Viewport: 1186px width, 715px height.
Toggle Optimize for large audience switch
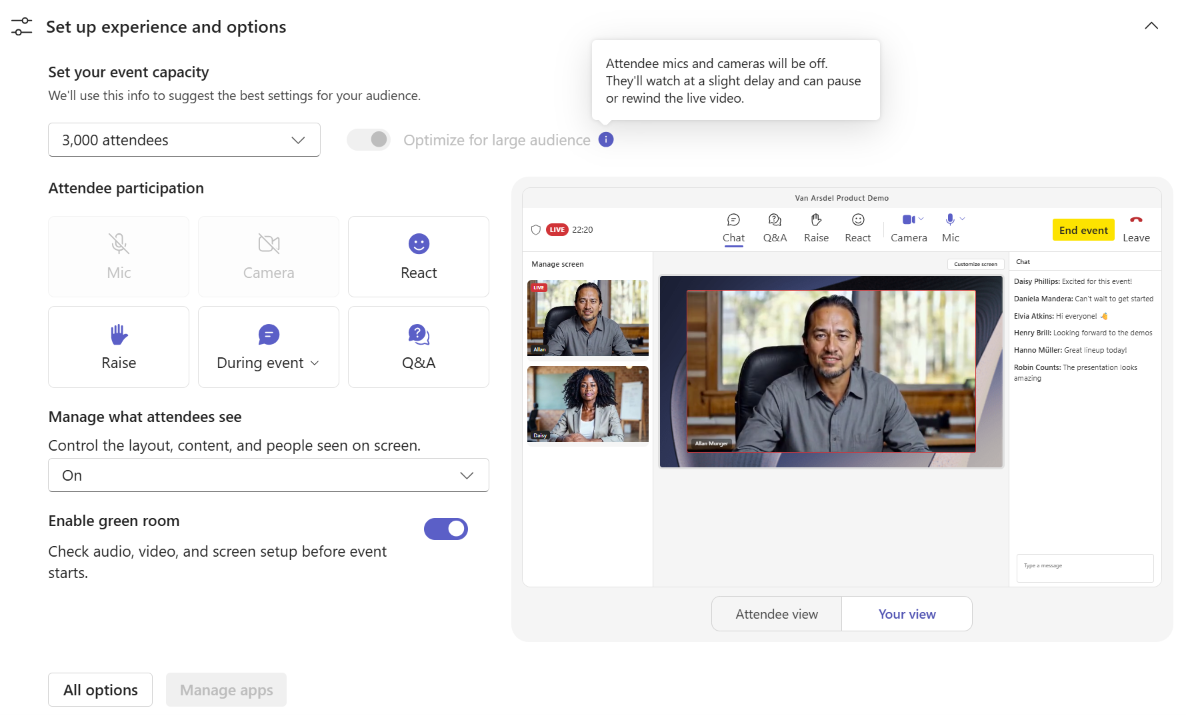pyautogui.click(x=368, y=140)
